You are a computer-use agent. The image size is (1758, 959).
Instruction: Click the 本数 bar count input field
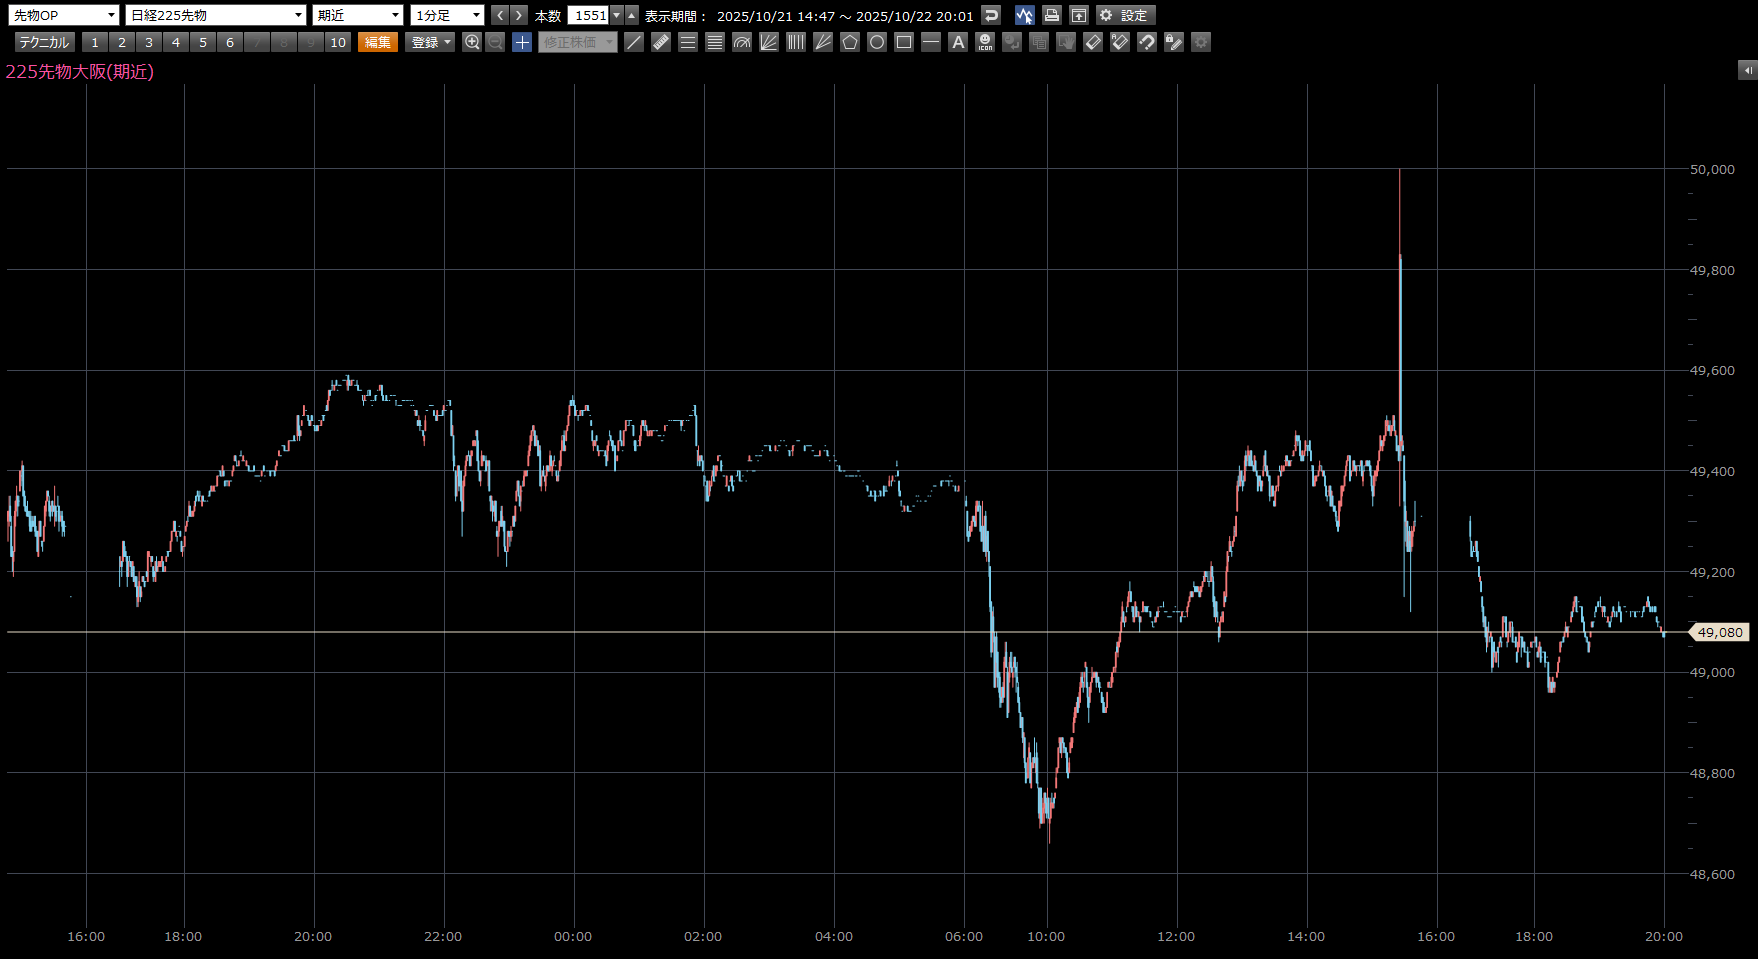[589, 15]
